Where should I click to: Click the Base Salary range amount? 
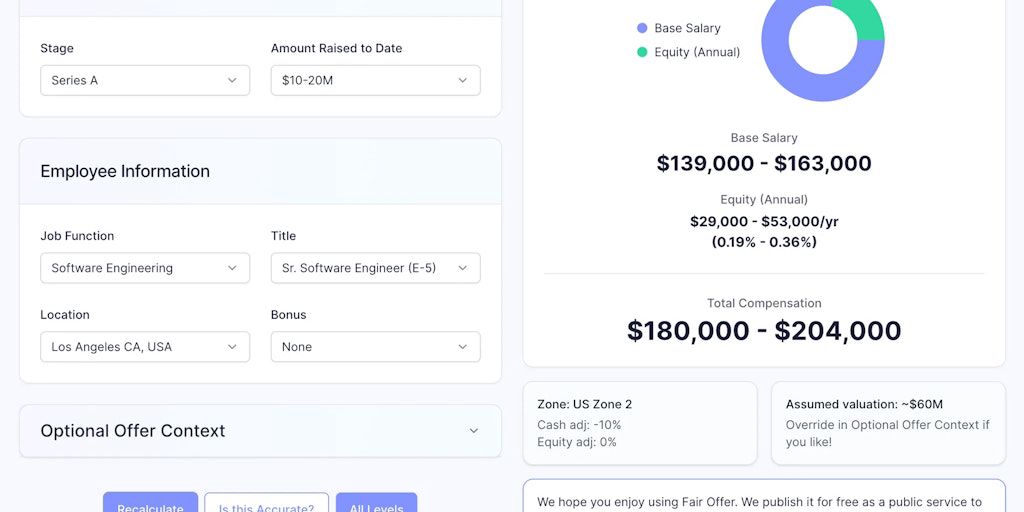pyautogui.click(x=764, y=164)
